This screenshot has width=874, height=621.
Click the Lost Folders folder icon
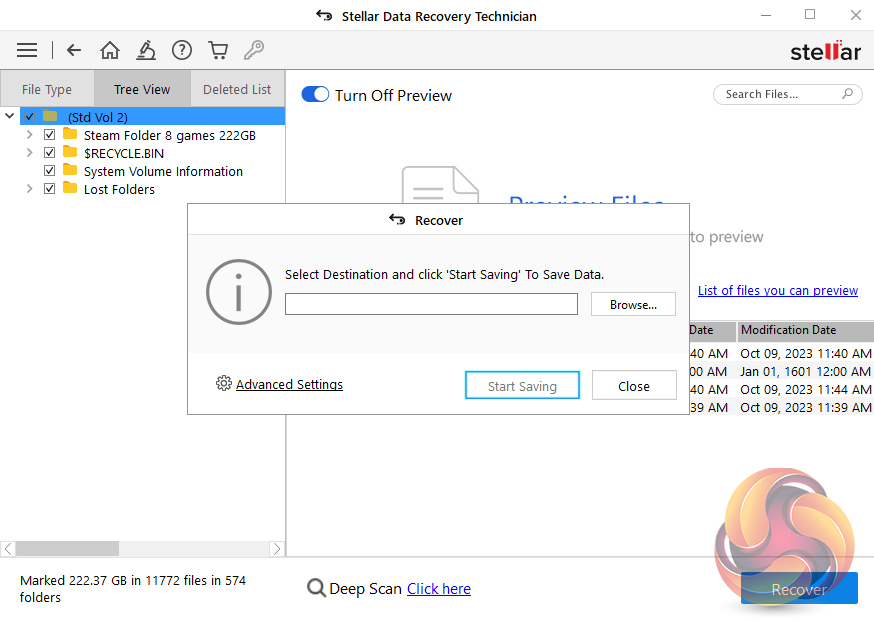[x=70, y=188]
